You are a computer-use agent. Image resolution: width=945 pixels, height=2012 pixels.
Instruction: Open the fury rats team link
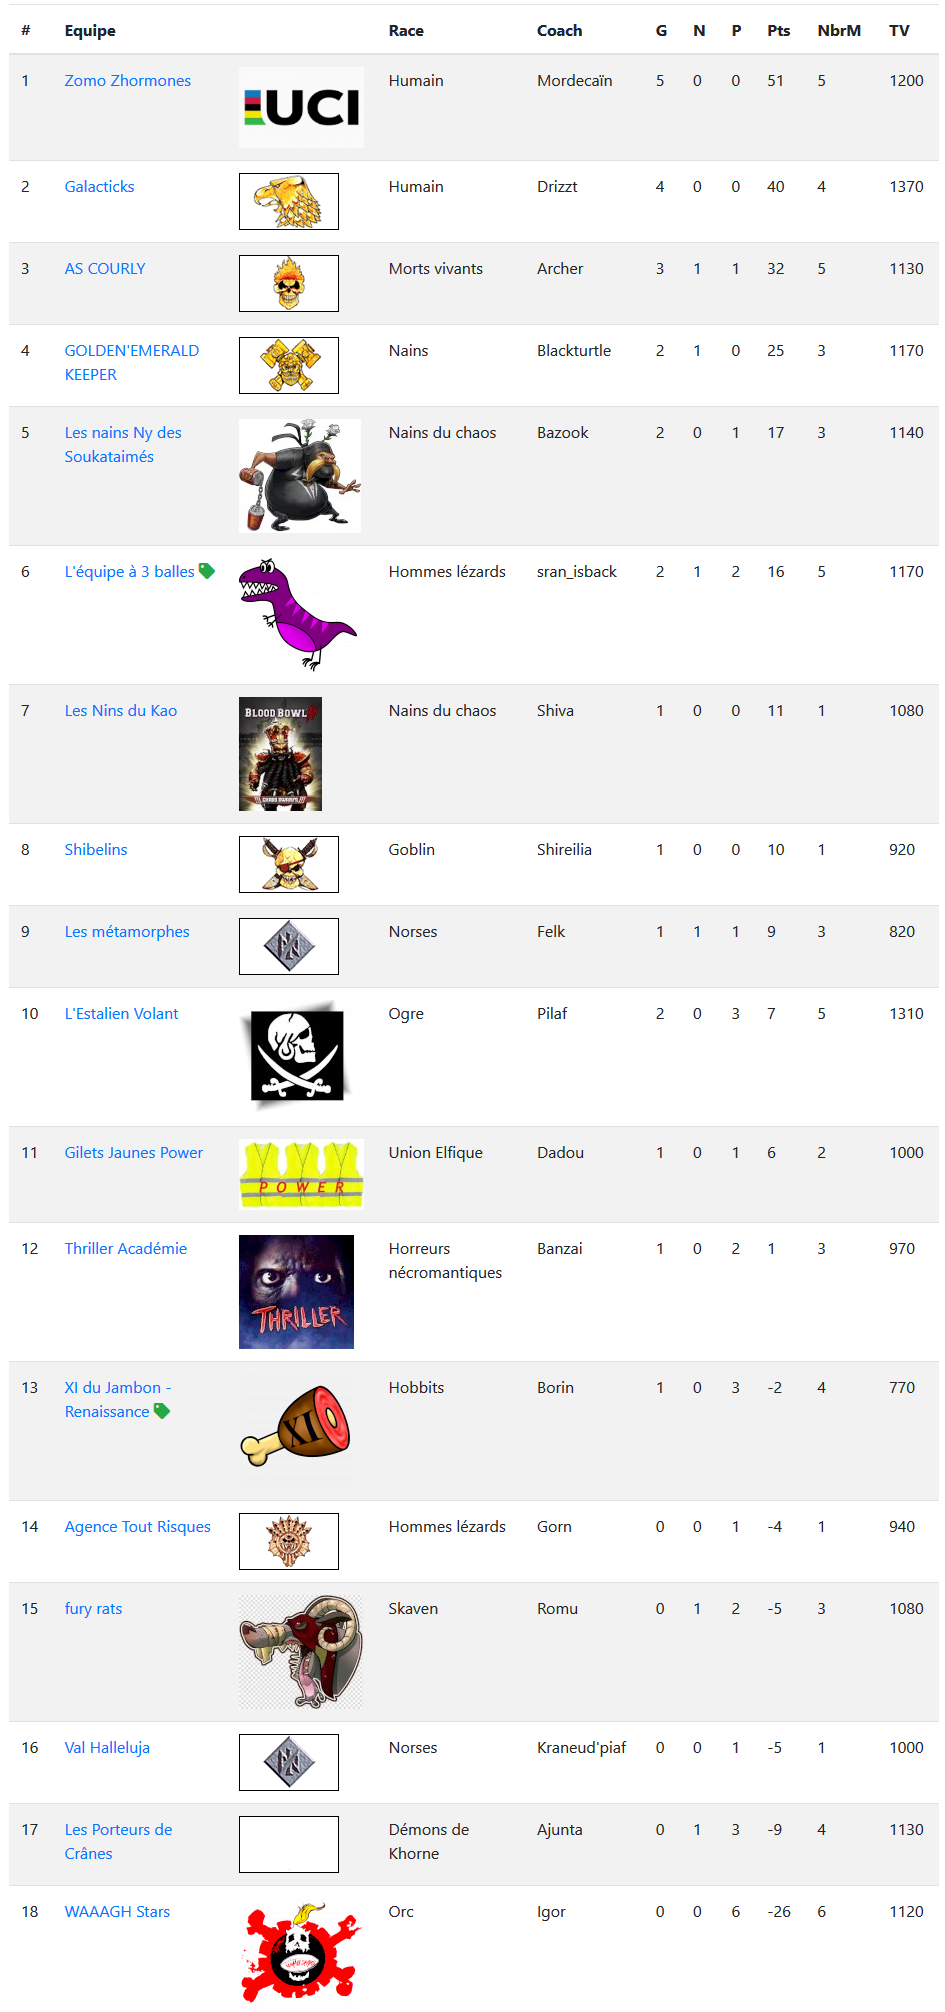(x=93, y=1608)
